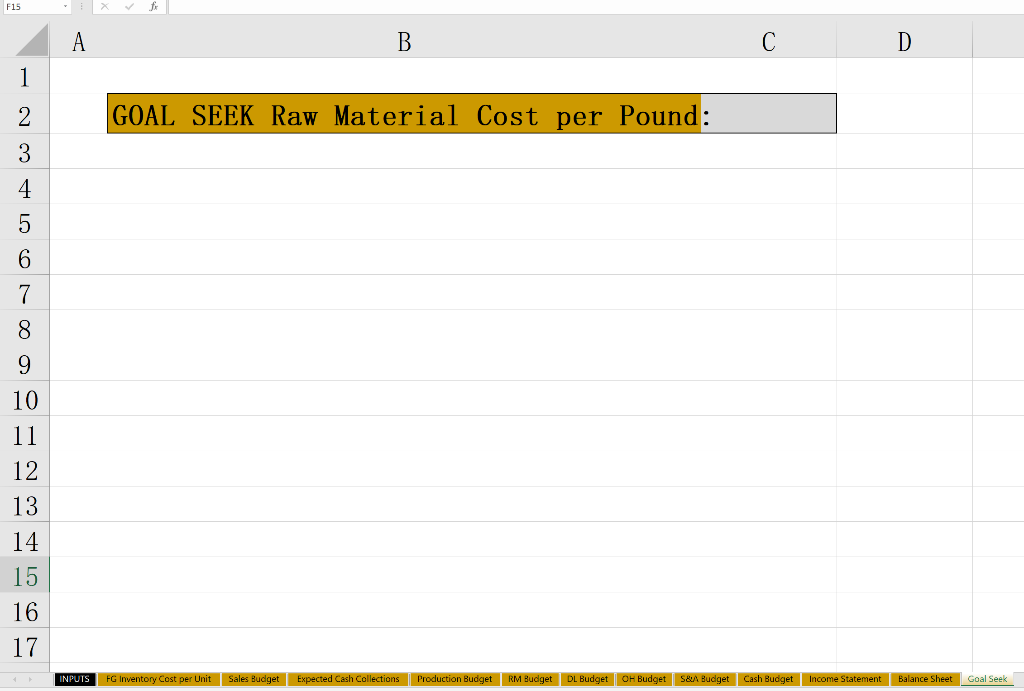Select row 16 header

click(25, 612)
